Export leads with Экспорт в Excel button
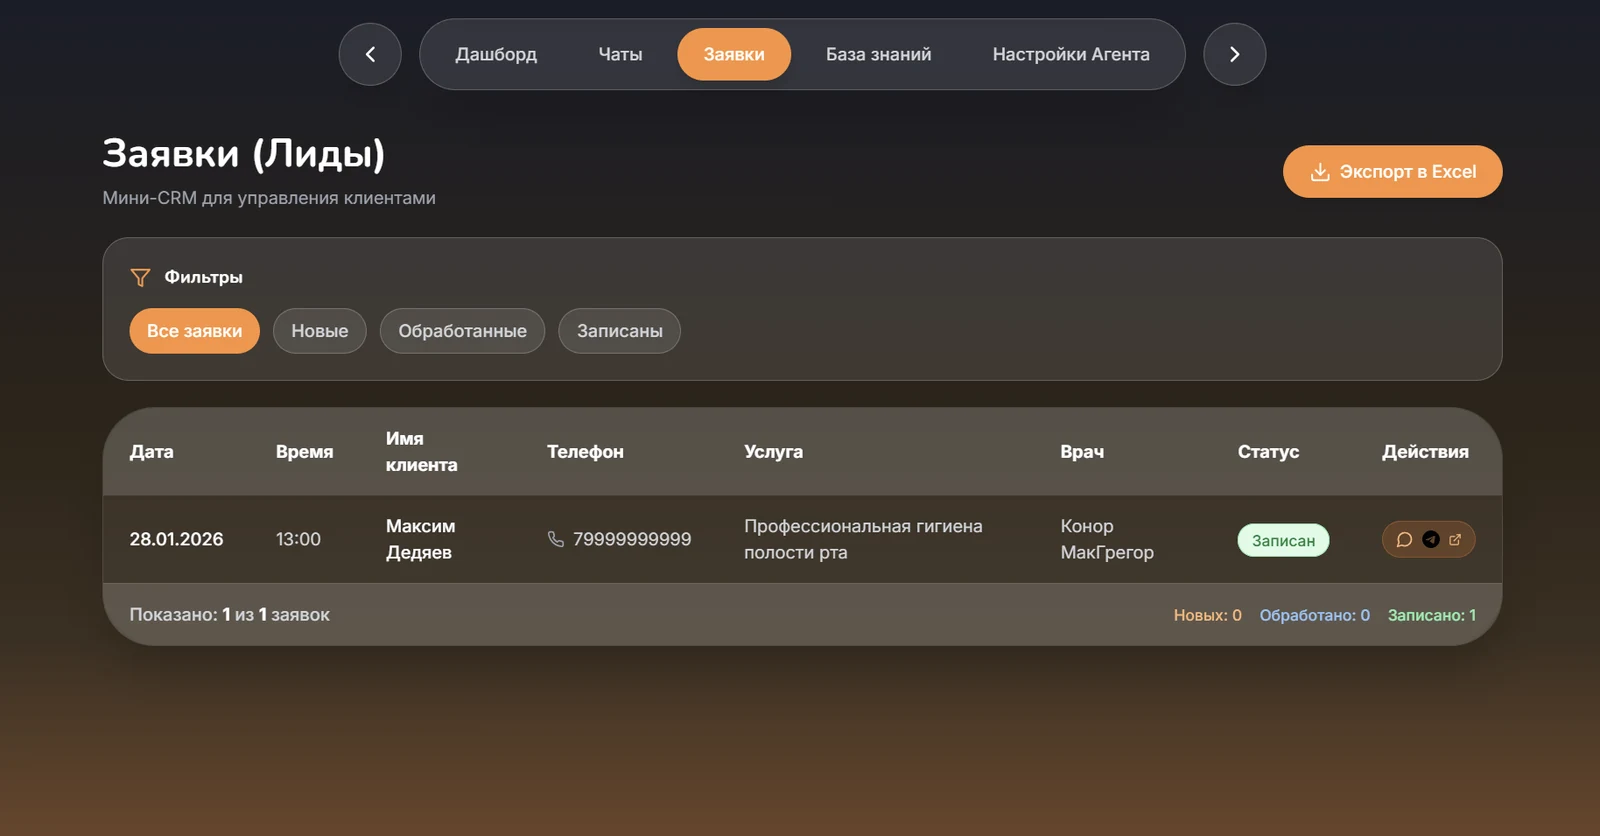This screenshot has height=836, width=1600. tap(1392, 171)
